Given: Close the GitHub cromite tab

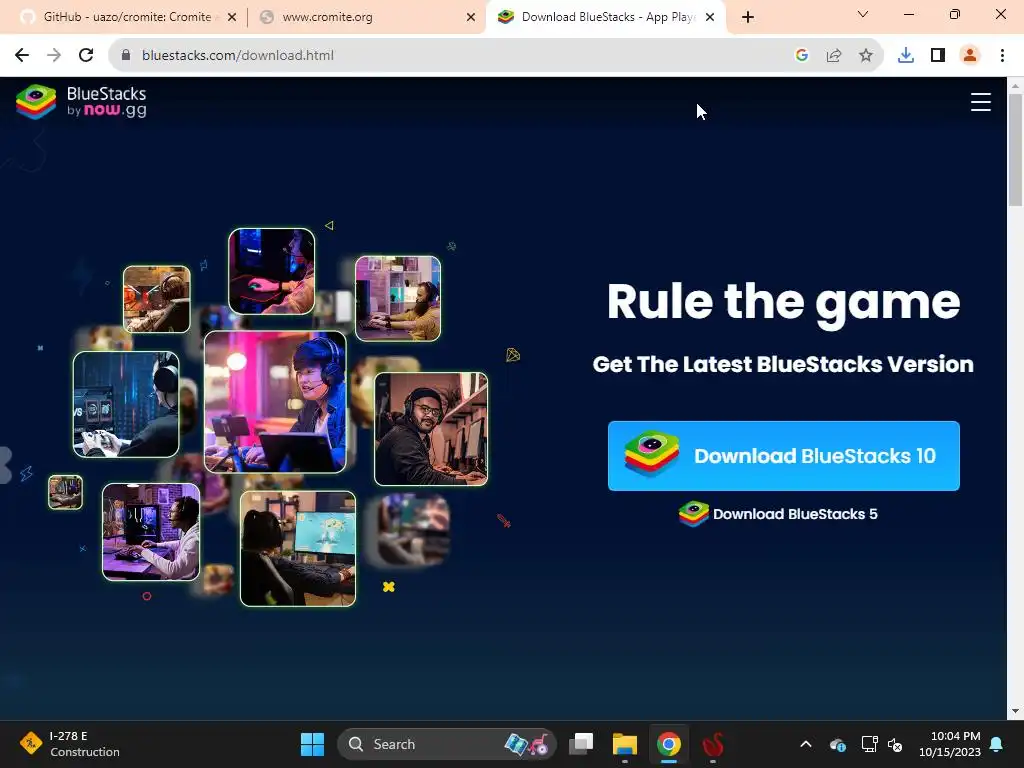Looking at the screenshot, I should [232, 17].
